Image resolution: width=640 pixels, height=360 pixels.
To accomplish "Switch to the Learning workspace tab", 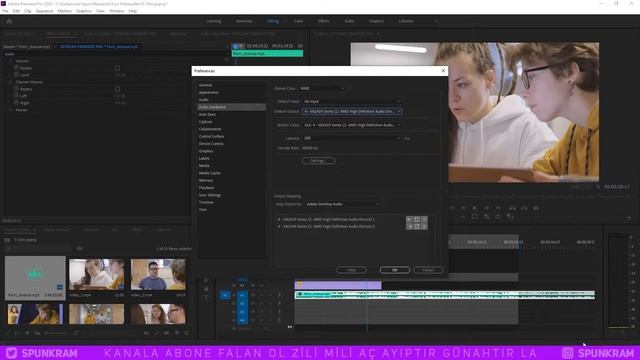I will click(x=213, y=21).
